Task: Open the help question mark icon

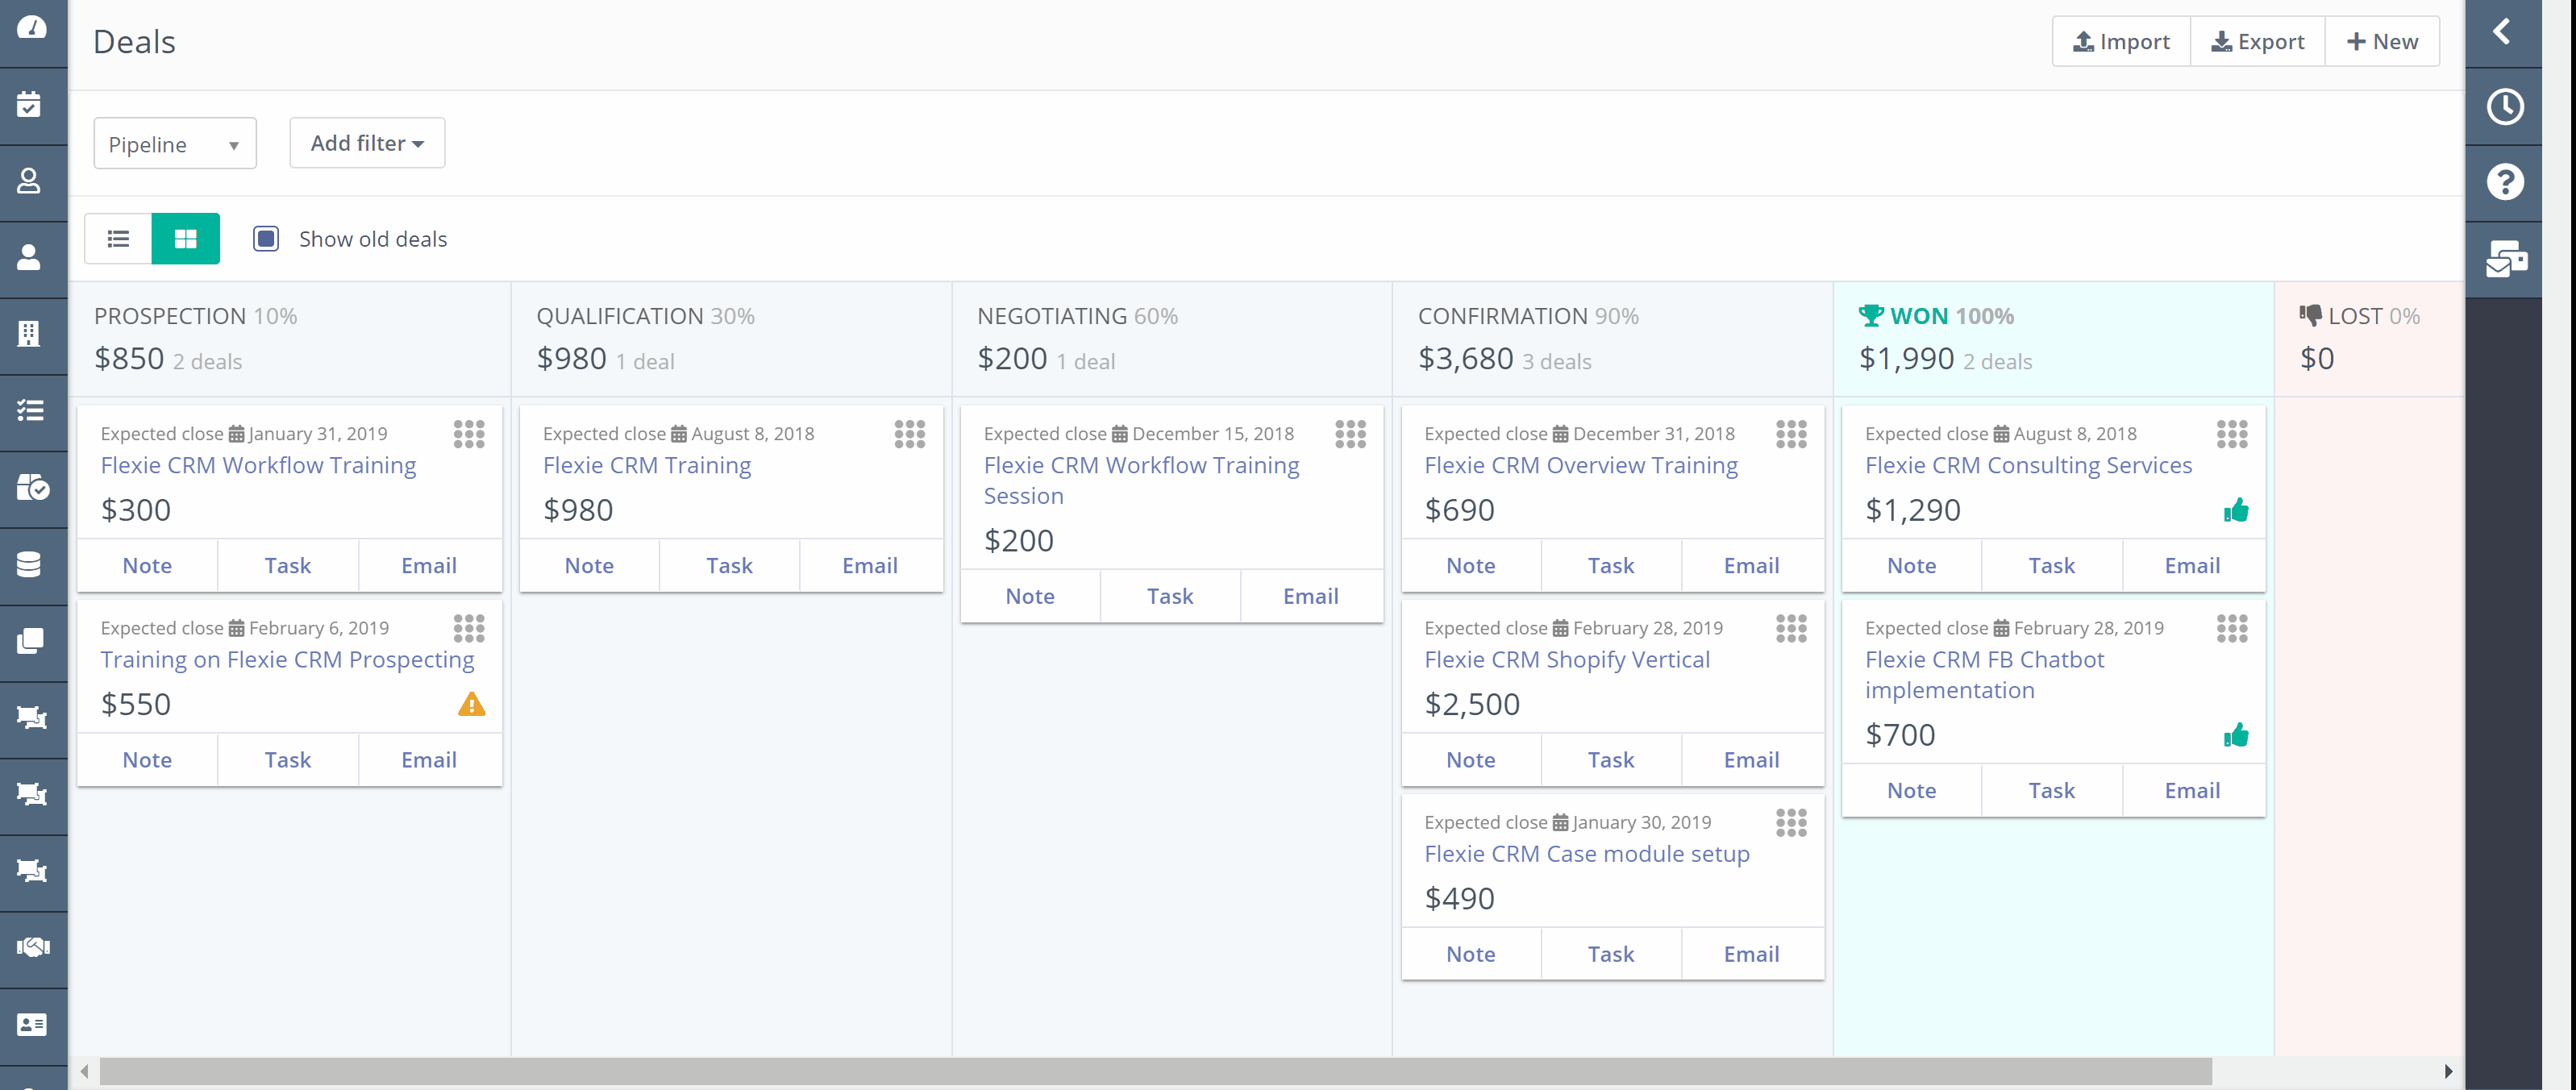Action: click(2504, 182)
